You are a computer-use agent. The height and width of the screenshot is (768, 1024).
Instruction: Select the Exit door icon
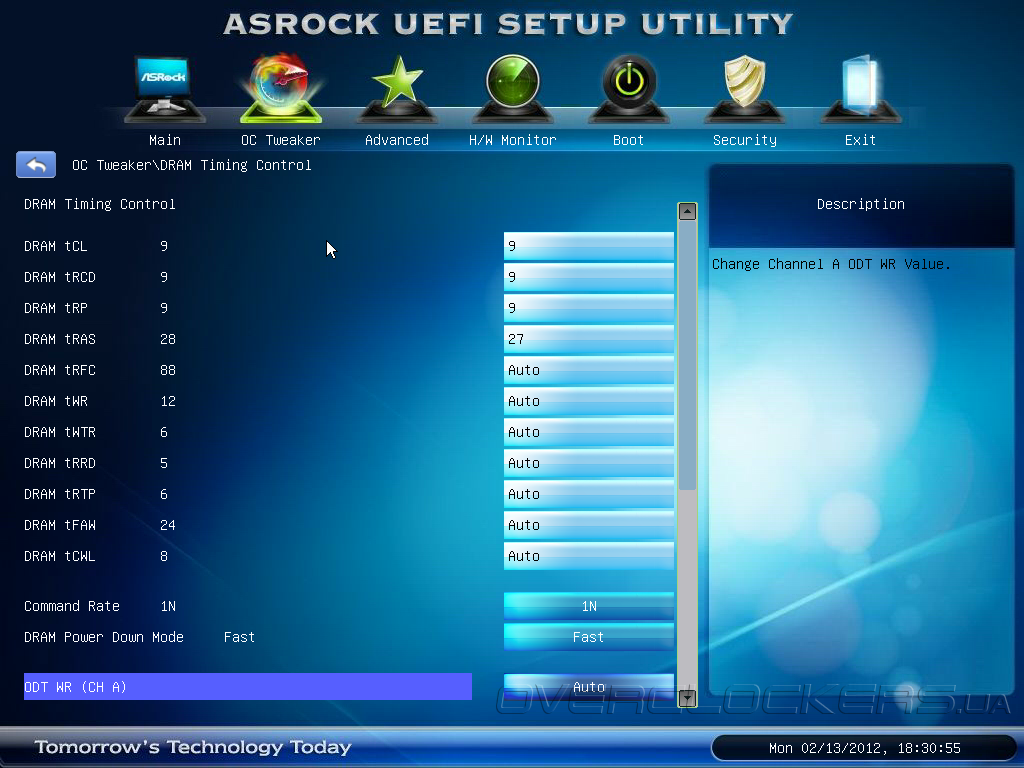(861, 89)
